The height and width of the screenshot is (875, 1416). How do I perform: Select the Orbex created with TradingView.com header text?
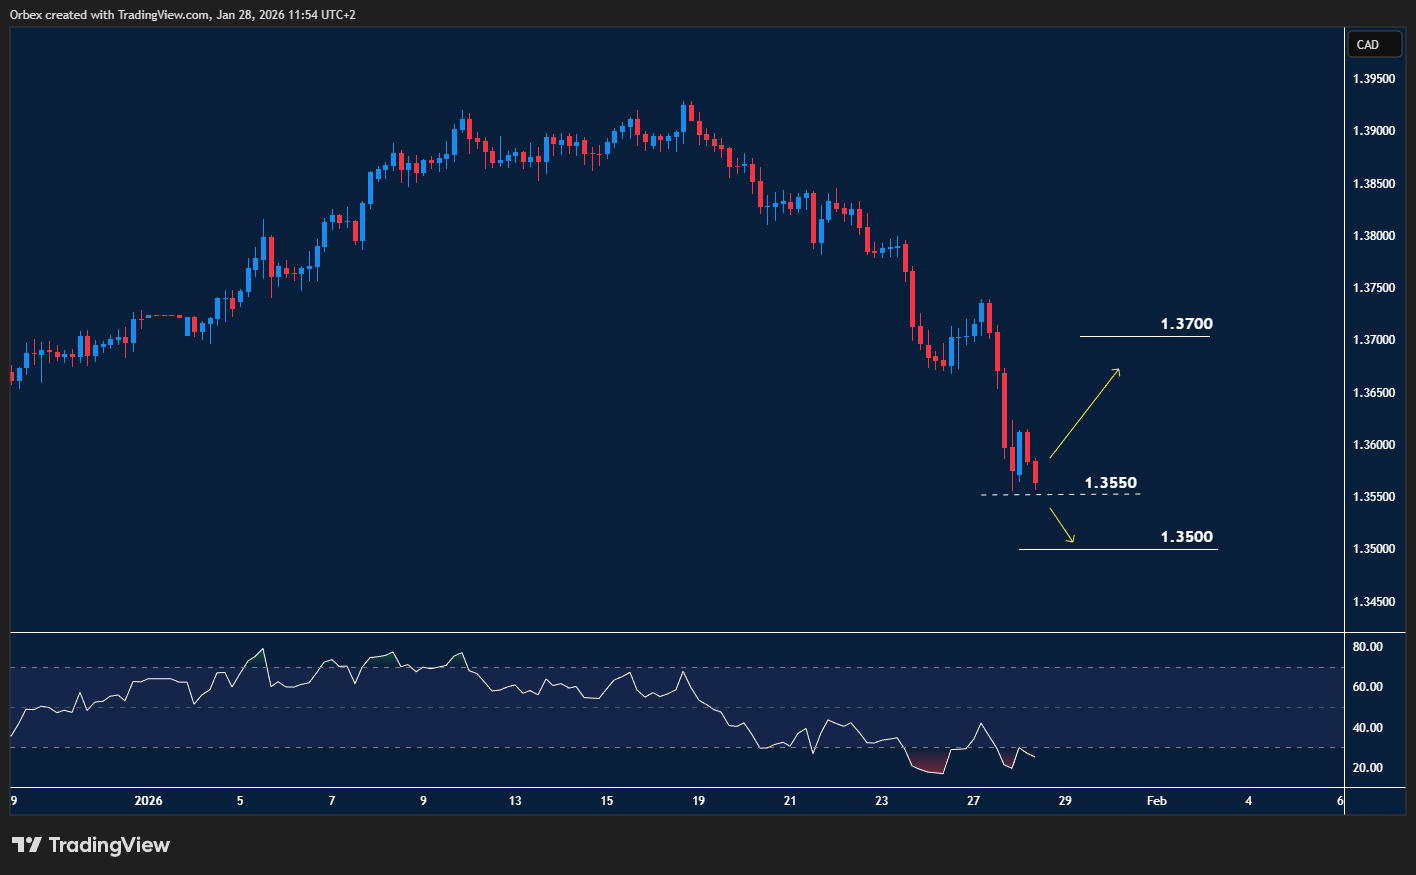(x=182, y=14)
